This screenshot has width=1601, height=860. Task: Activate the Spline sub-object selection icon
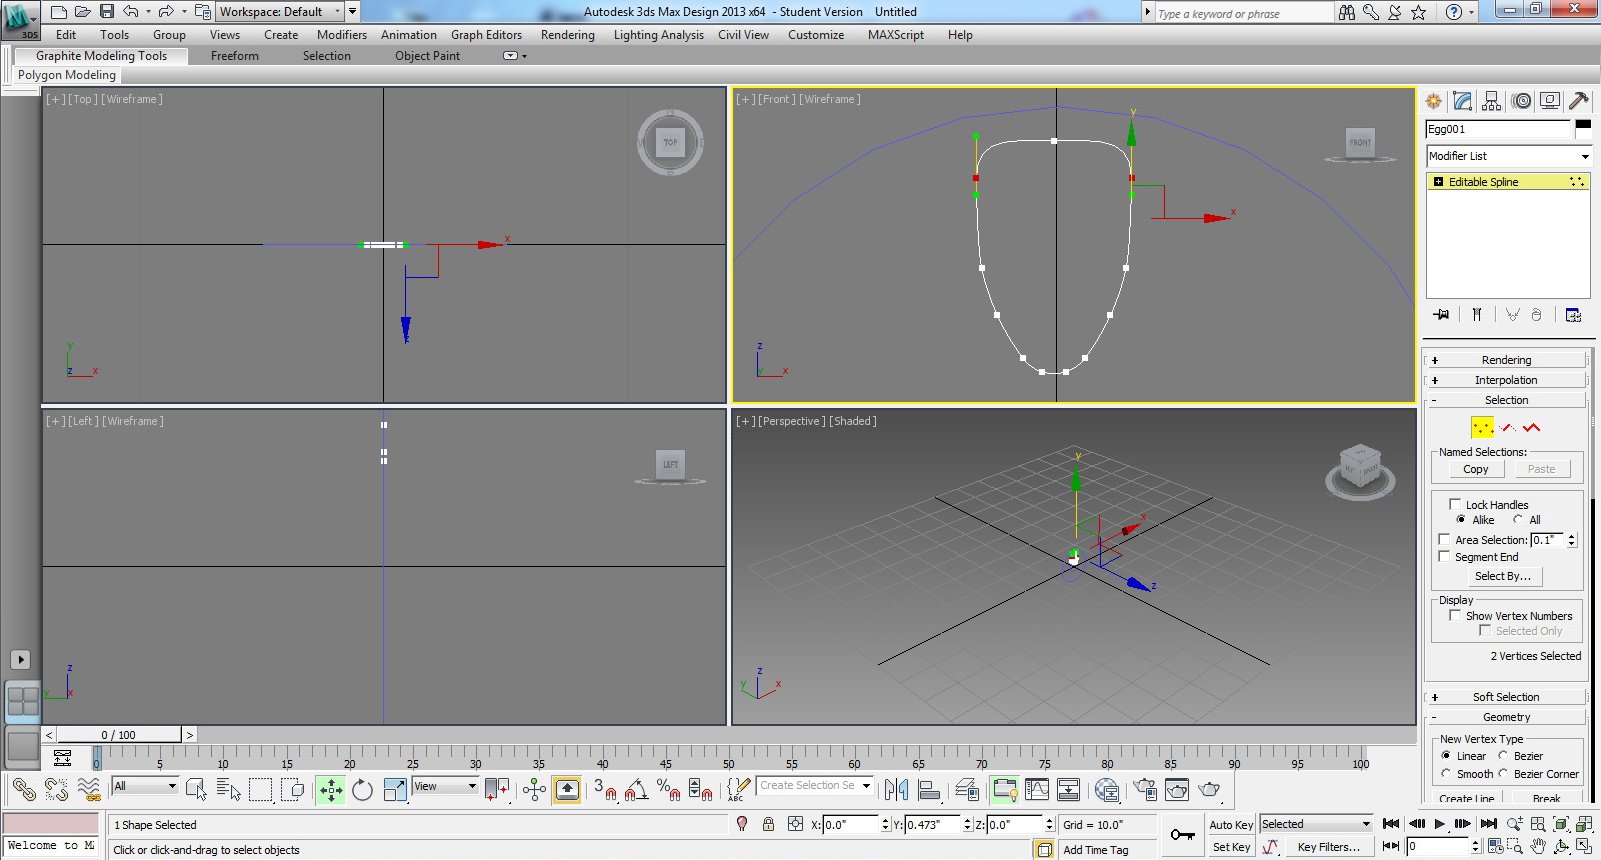pos(1531,428)
